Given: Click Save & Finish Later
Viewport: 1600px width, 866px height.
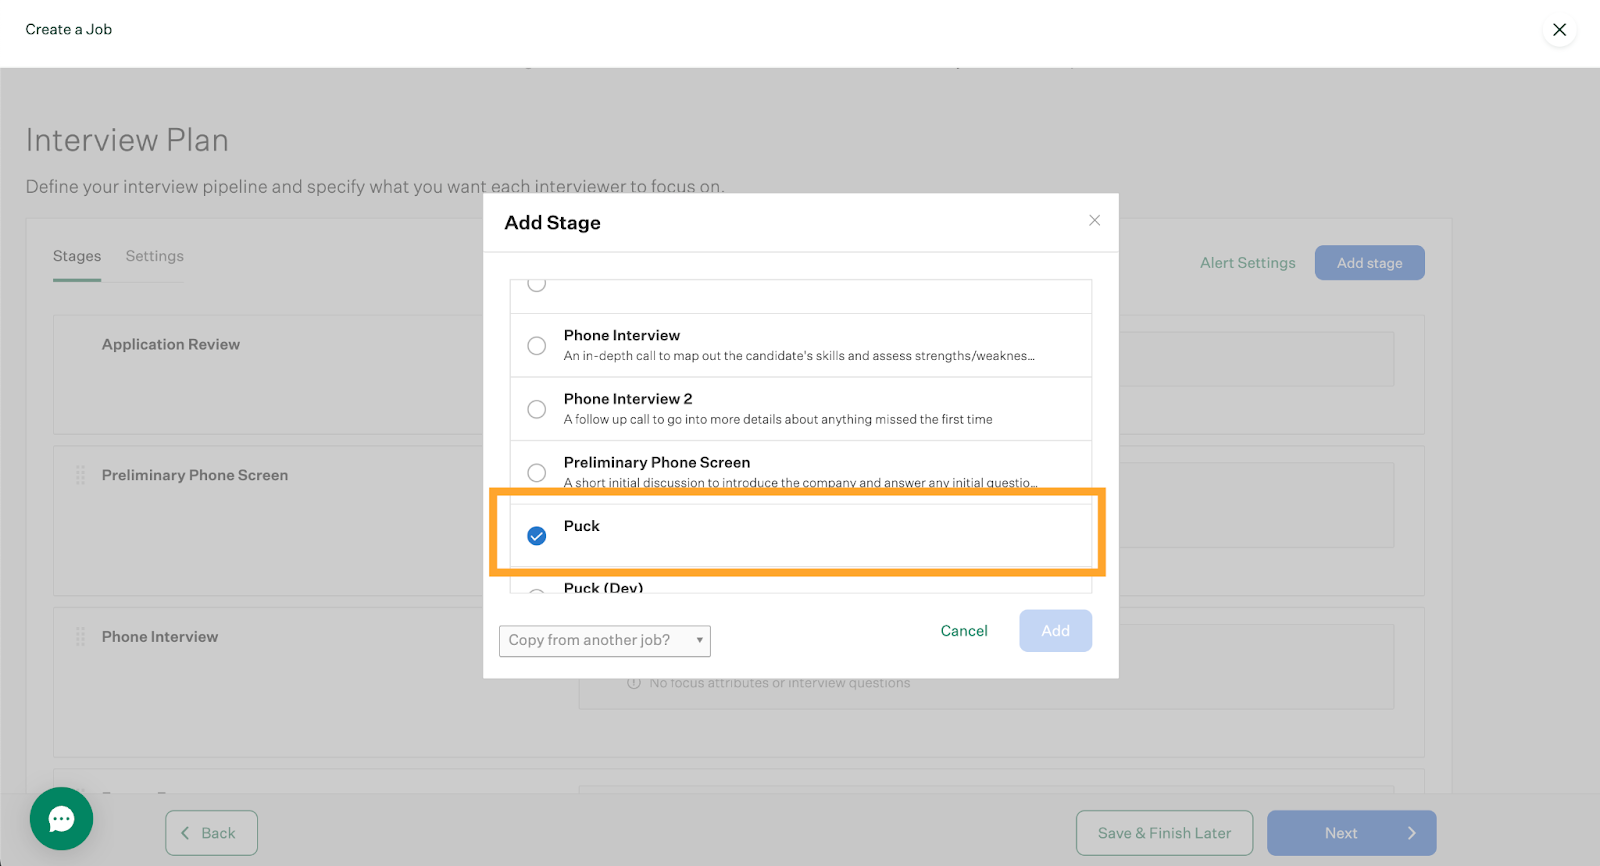Looking at the screenshot, I should point(1163,833).
